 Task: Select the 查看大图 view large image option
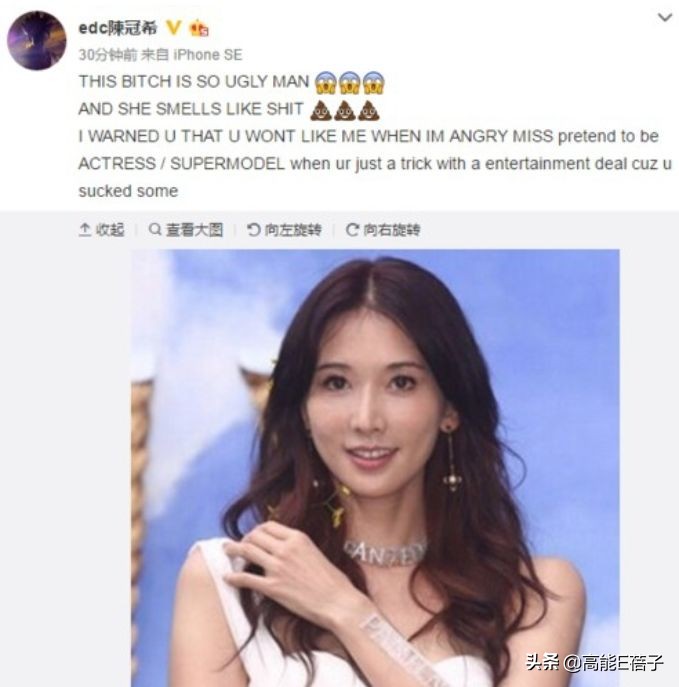[195, 230]
